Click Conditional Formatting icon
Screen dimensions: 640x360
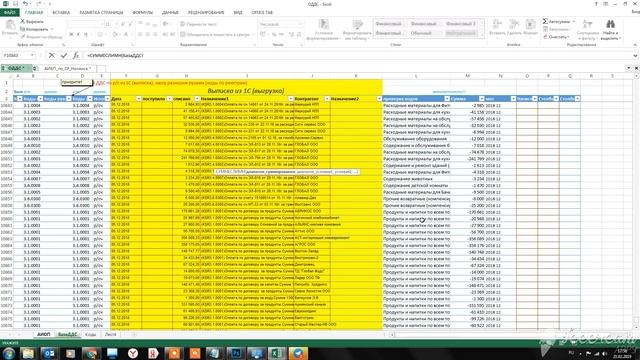(x=324, y=24)
